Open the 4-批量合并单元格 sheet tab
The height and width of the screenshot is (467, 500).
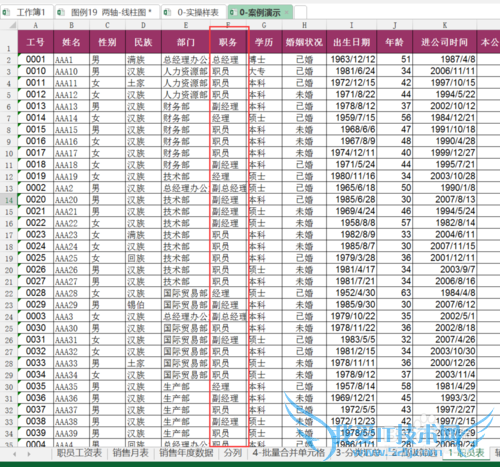pos(288,453)
